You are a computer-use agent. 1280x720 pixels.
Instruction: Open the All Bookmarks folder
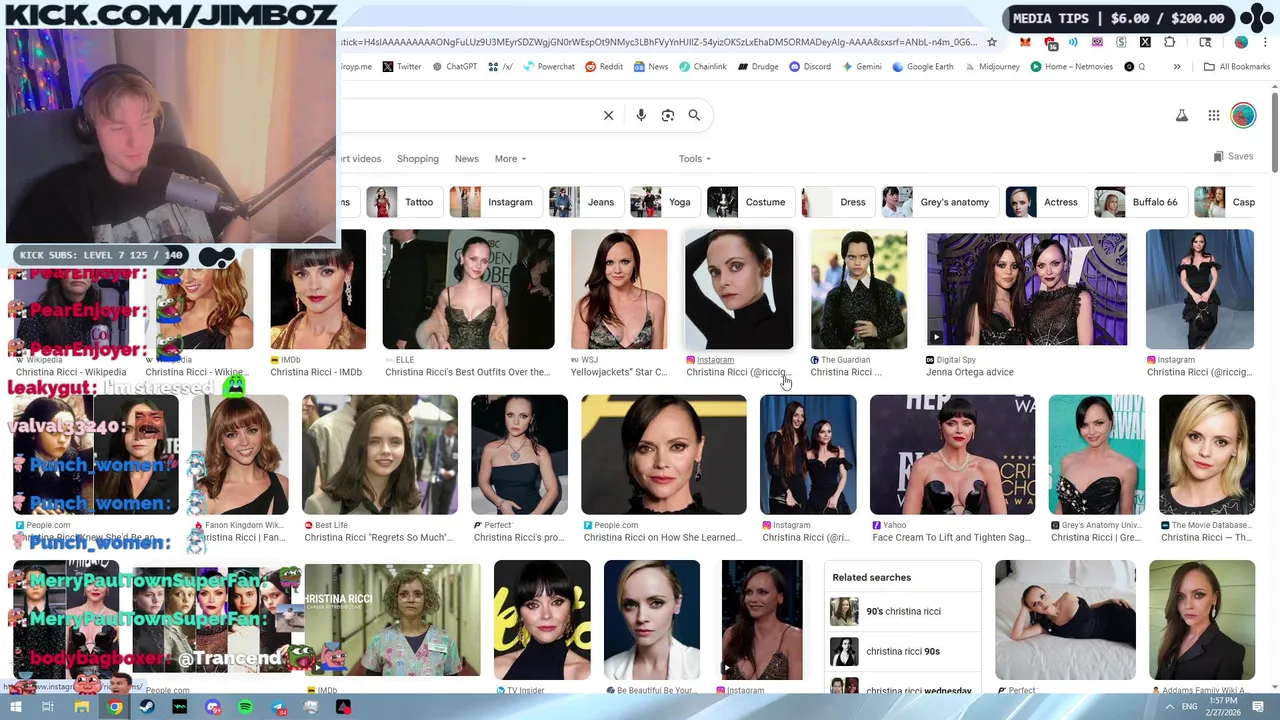click(x=1237, y=67)
